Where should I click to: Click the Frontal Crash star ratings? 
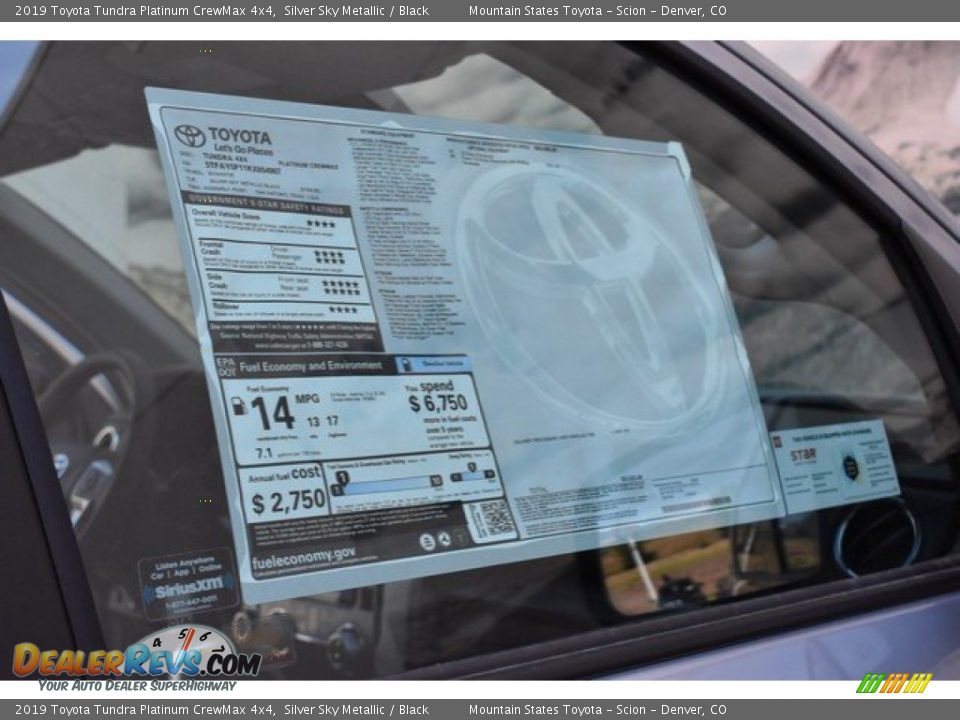329,256
